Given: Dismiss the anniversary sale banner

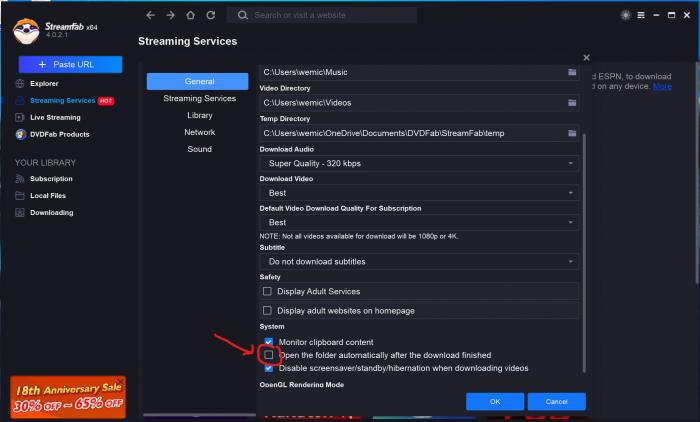Looking at the screenshot, I should click(120, 381).
